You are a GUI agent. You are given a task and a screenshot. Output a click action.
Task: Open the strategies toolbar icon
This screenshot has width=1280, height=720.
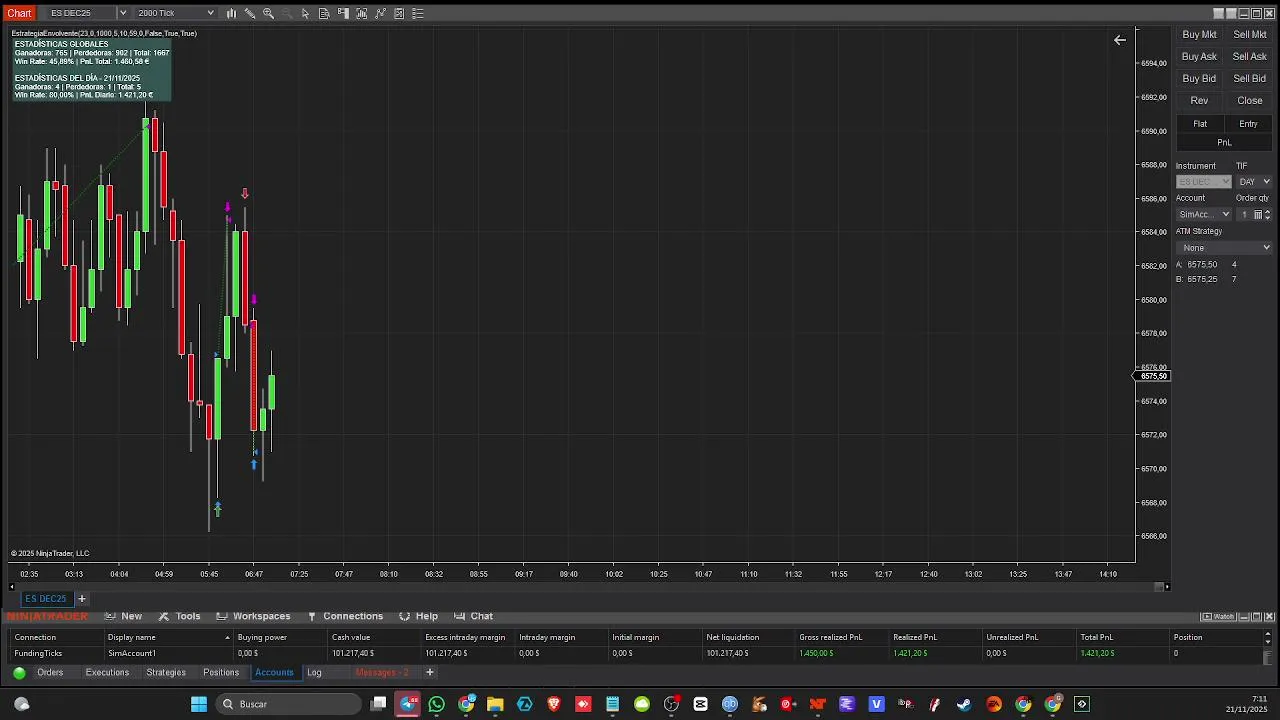point(399,13)
